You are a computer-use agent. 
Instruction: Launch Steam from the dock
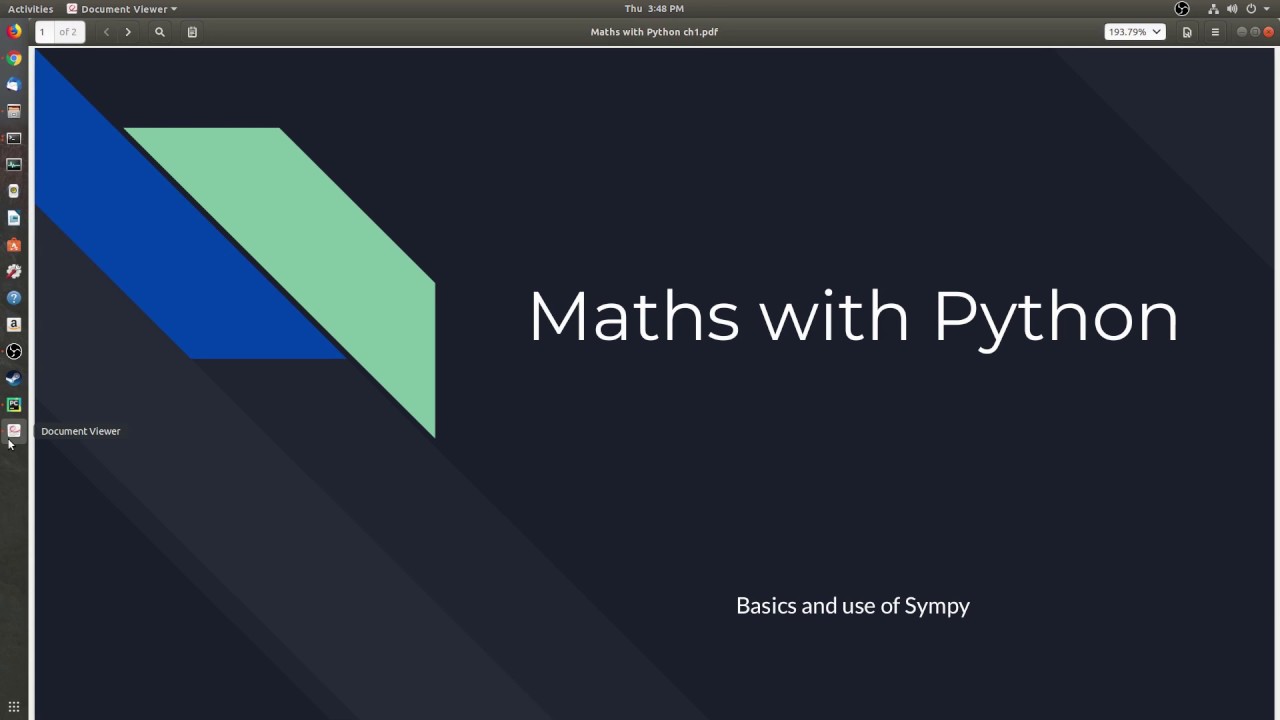14,378
